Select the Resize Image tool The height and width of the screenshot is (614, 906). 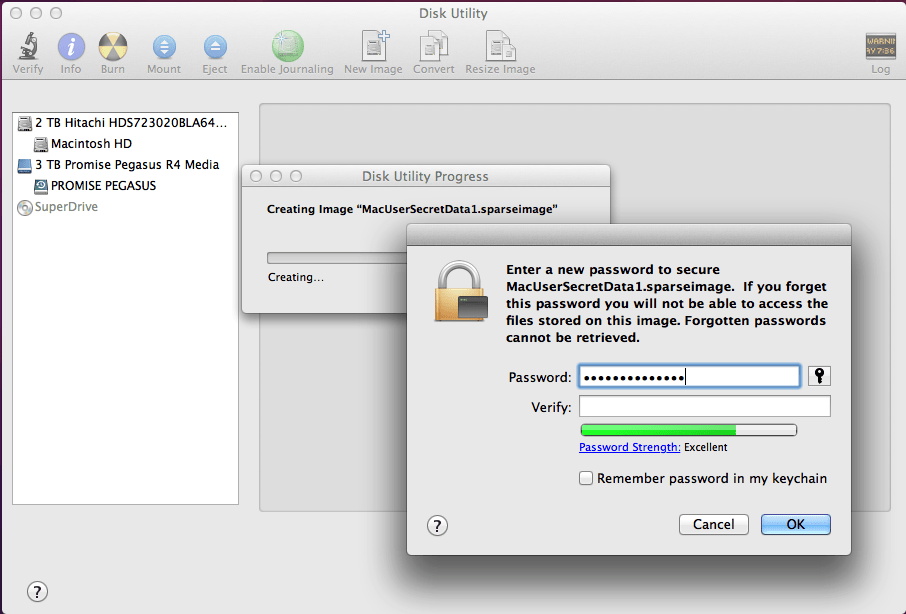pyautogui.click(x=499, y=45)
